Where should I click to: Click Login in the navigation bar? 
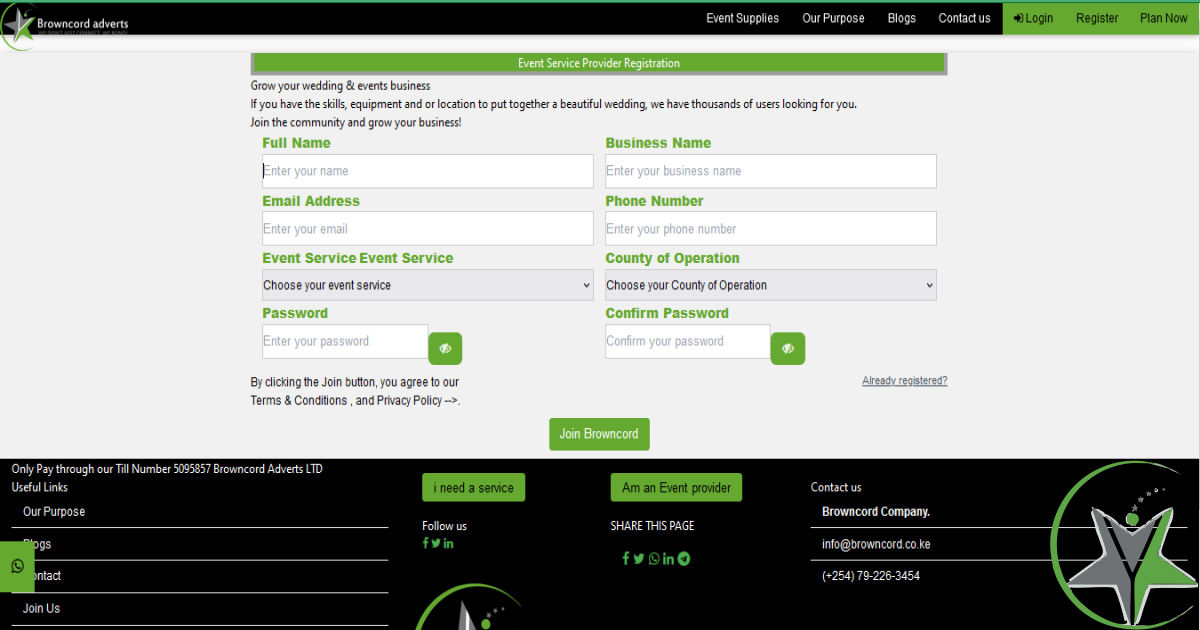click(x=1033, y=18)
